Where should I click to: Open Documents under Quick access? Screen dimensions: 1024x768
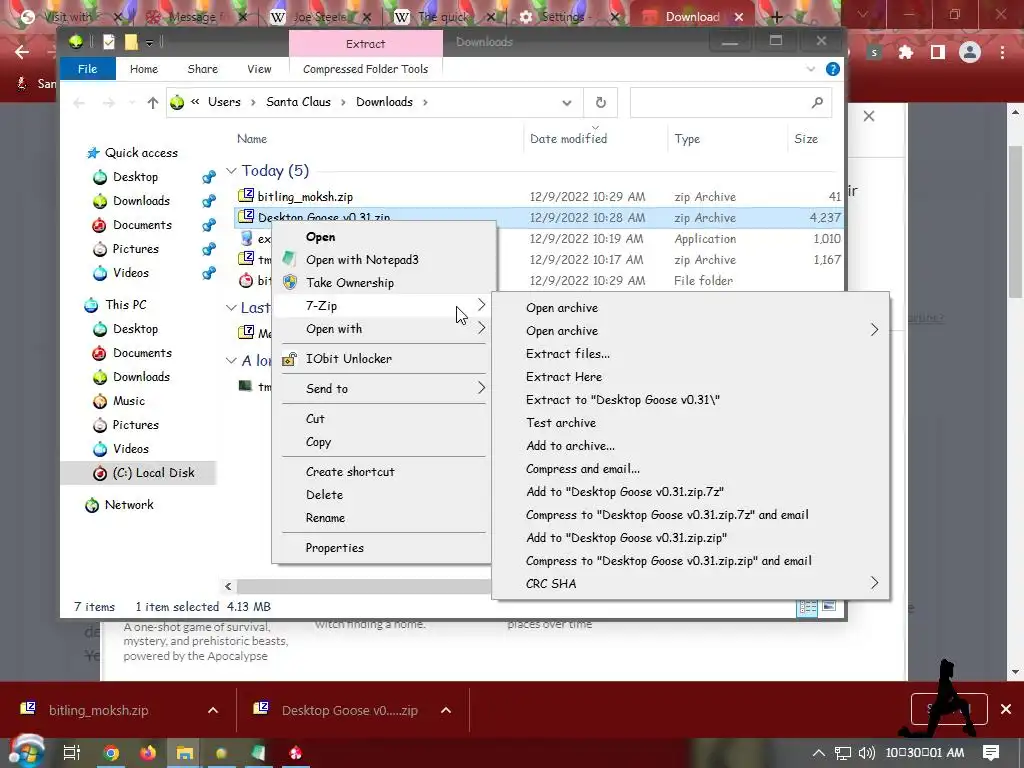pos(142,225)
